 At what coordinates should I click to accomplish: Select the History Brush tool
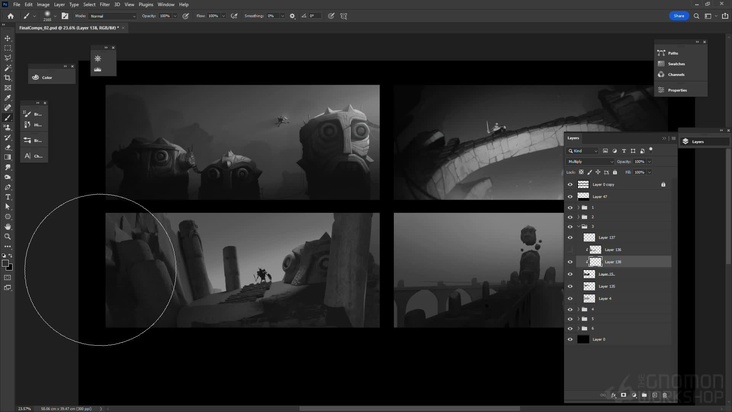(7, 138)
